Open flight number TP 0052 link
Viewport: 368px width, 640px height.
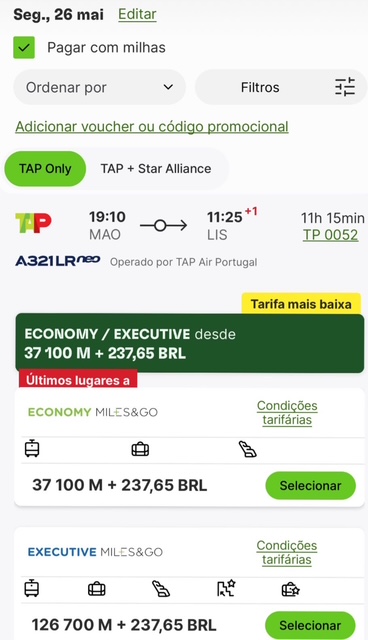(x=330, y=235)
